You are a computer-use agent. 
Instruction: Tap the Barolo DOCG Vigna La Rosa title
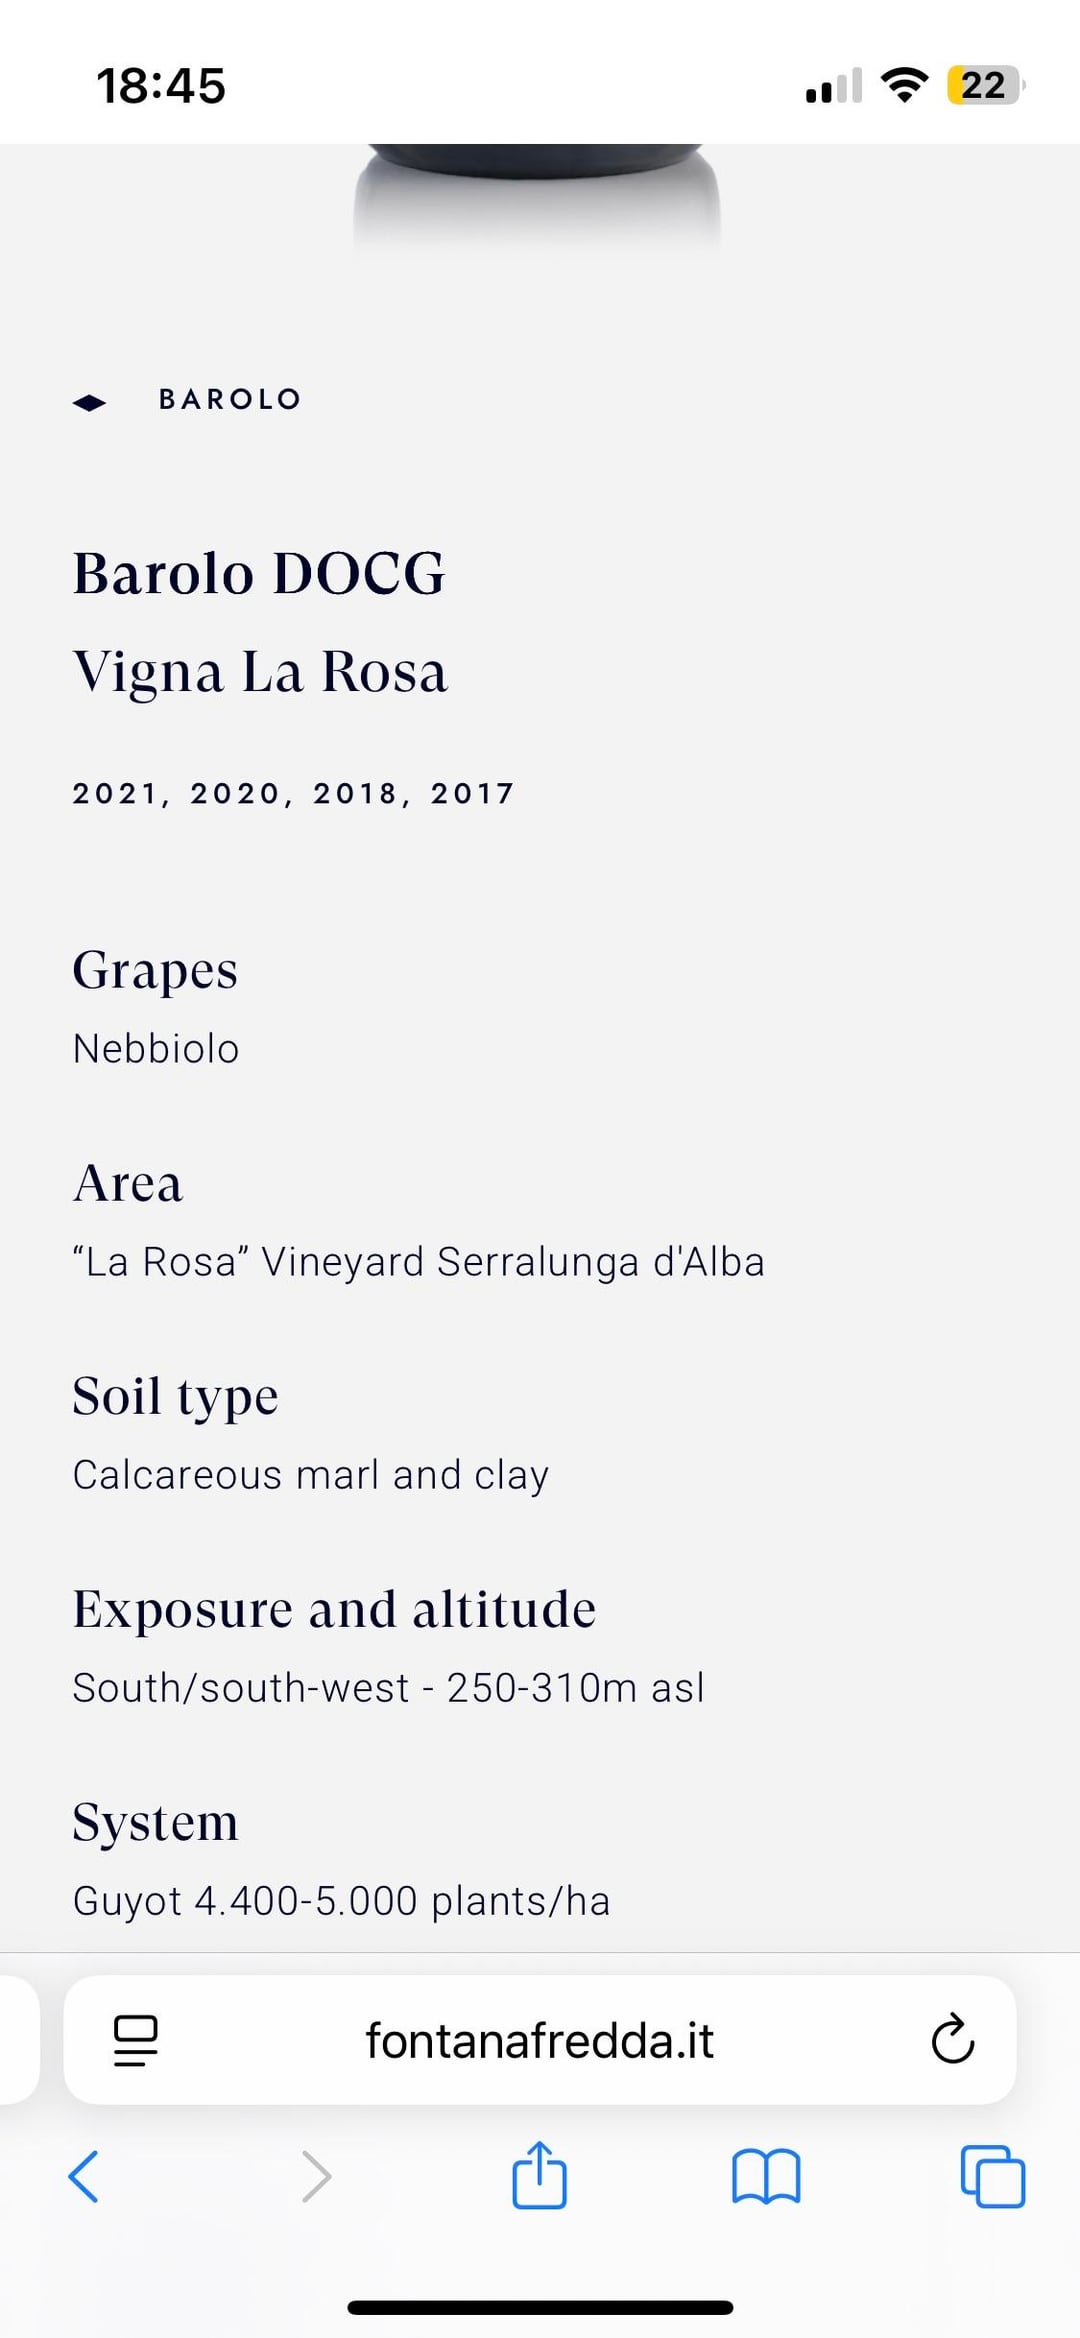(x=260, y=622)
